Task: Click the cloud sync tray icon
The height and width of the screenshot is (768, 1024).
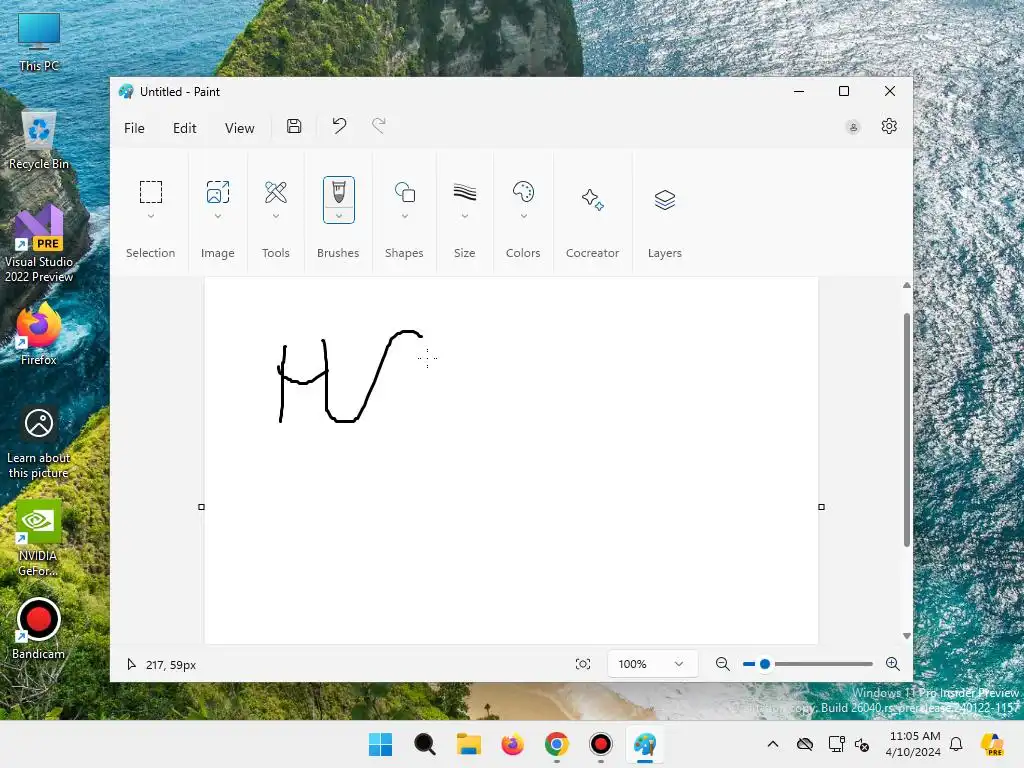Action: [x=805, y=744]
